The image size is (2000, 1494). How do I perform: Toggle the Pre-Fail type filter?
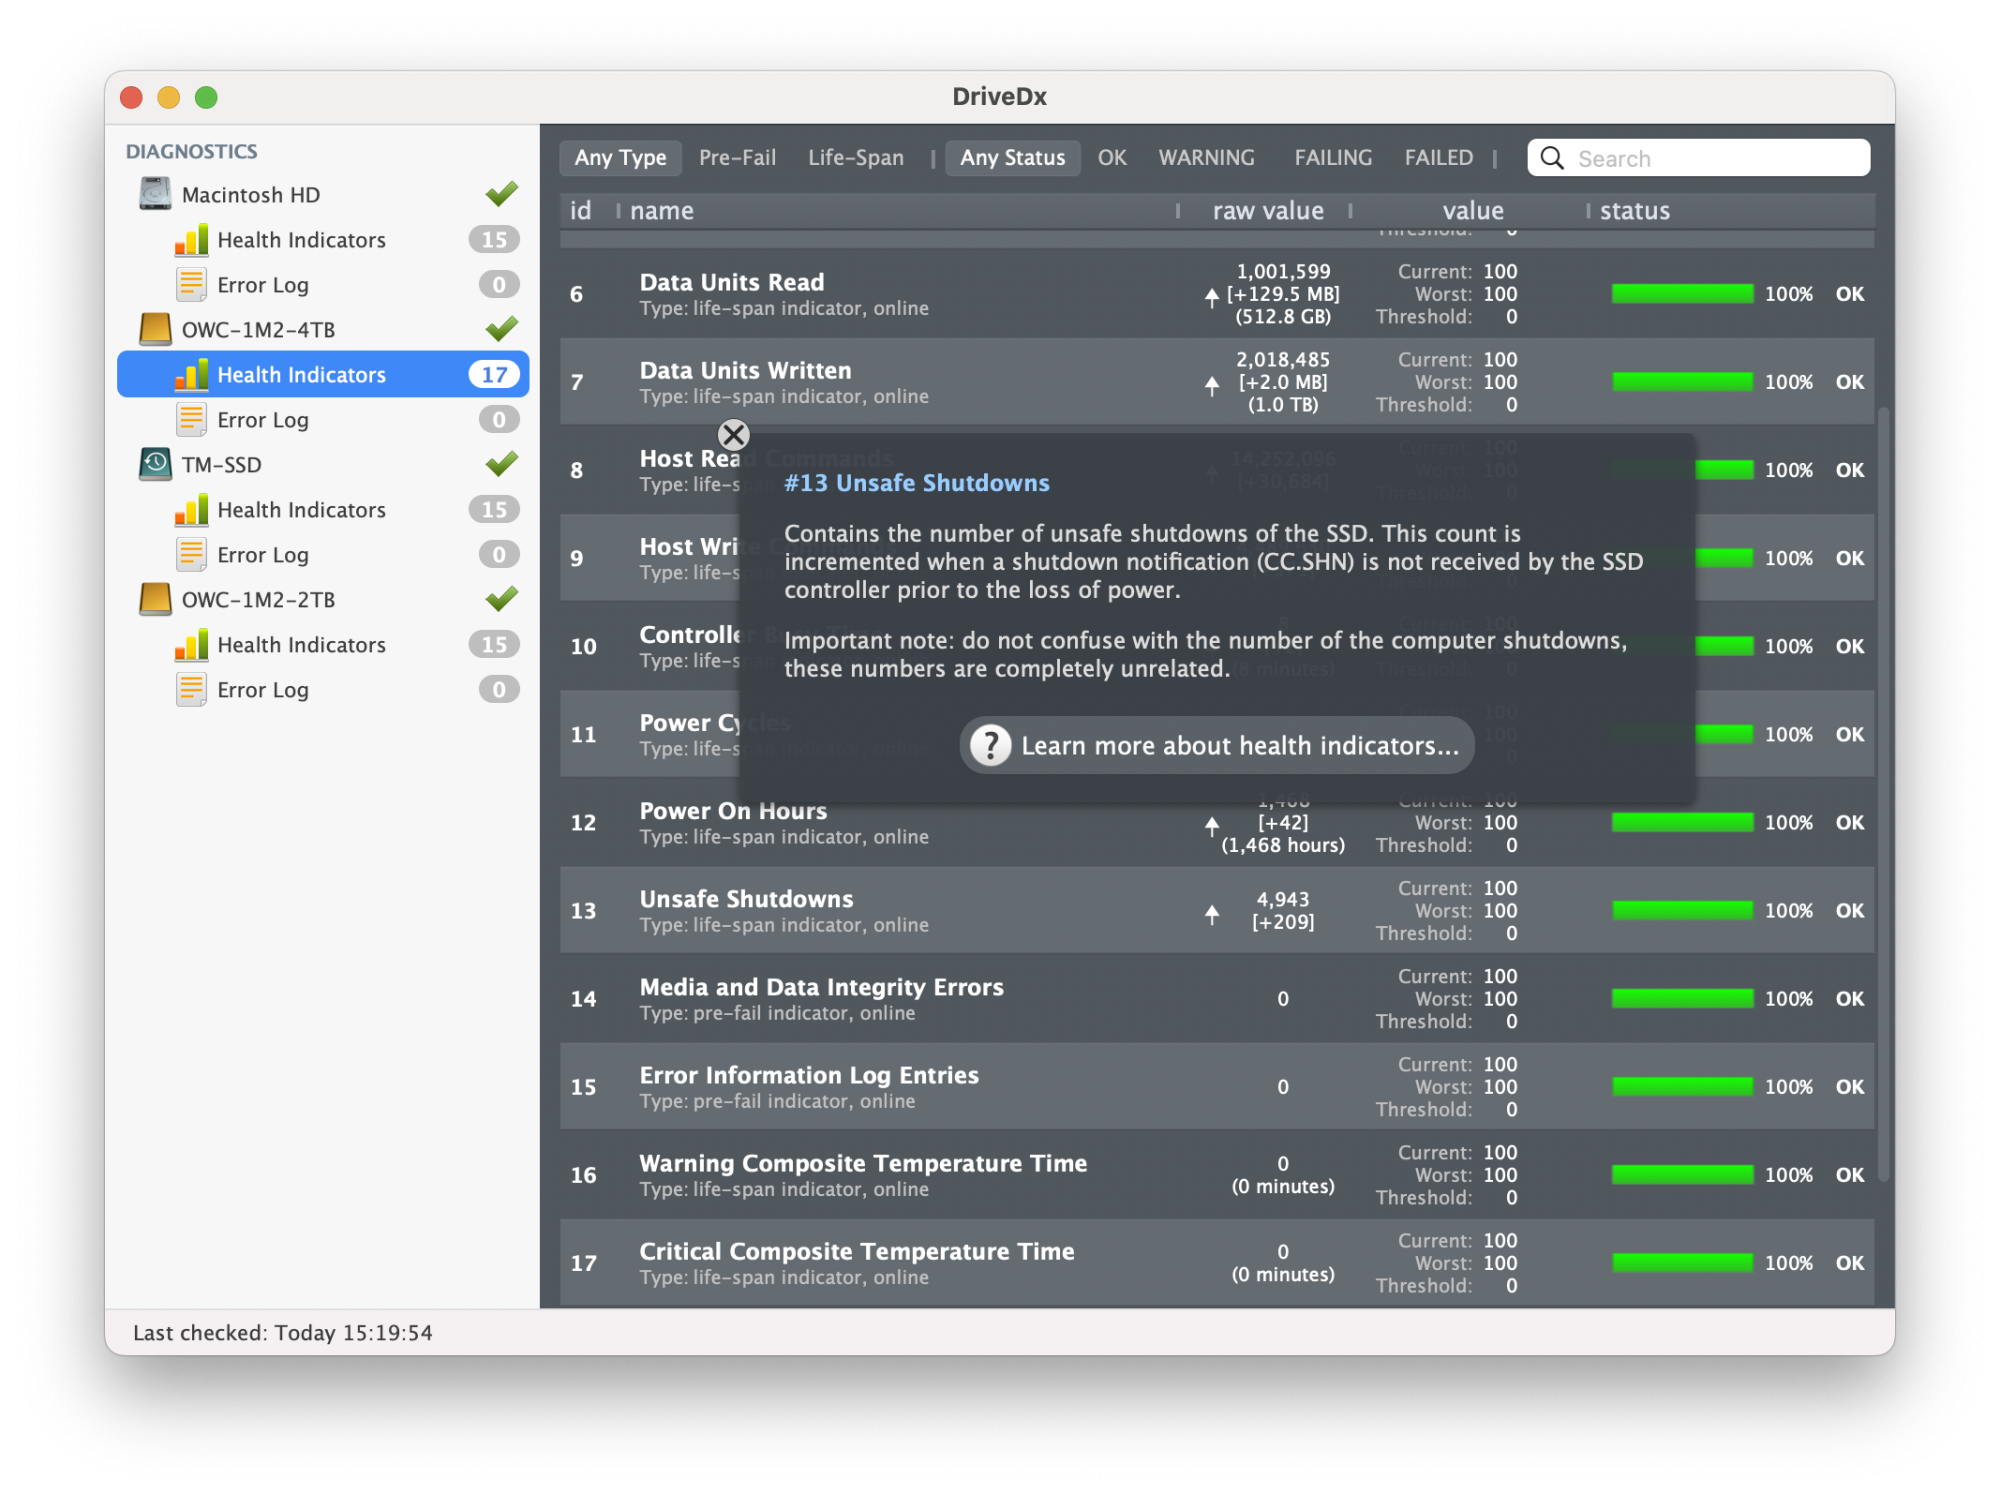[x=737, y=158]
